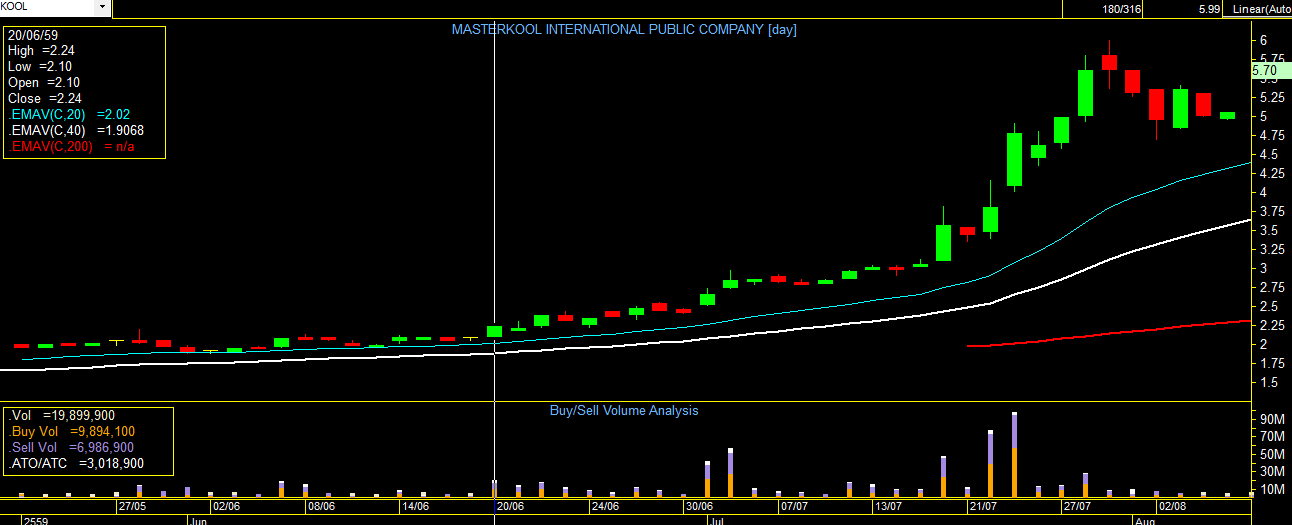Click the red EMAV(C,200) = n/a label
Viewport: 1292px width, 525px height.
[x=71, y=147]
